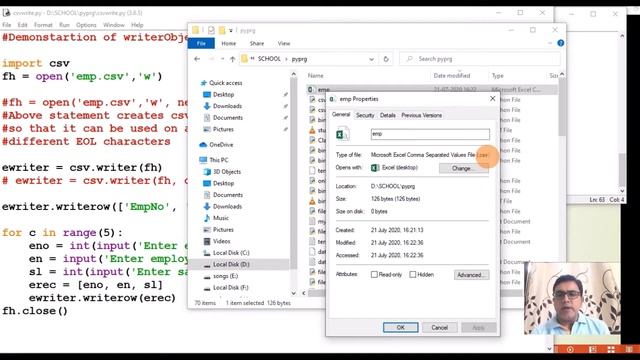Click the file list scroll left arrow
The width and height of the screenshot is (640, 360).
[x=304, y=293]
